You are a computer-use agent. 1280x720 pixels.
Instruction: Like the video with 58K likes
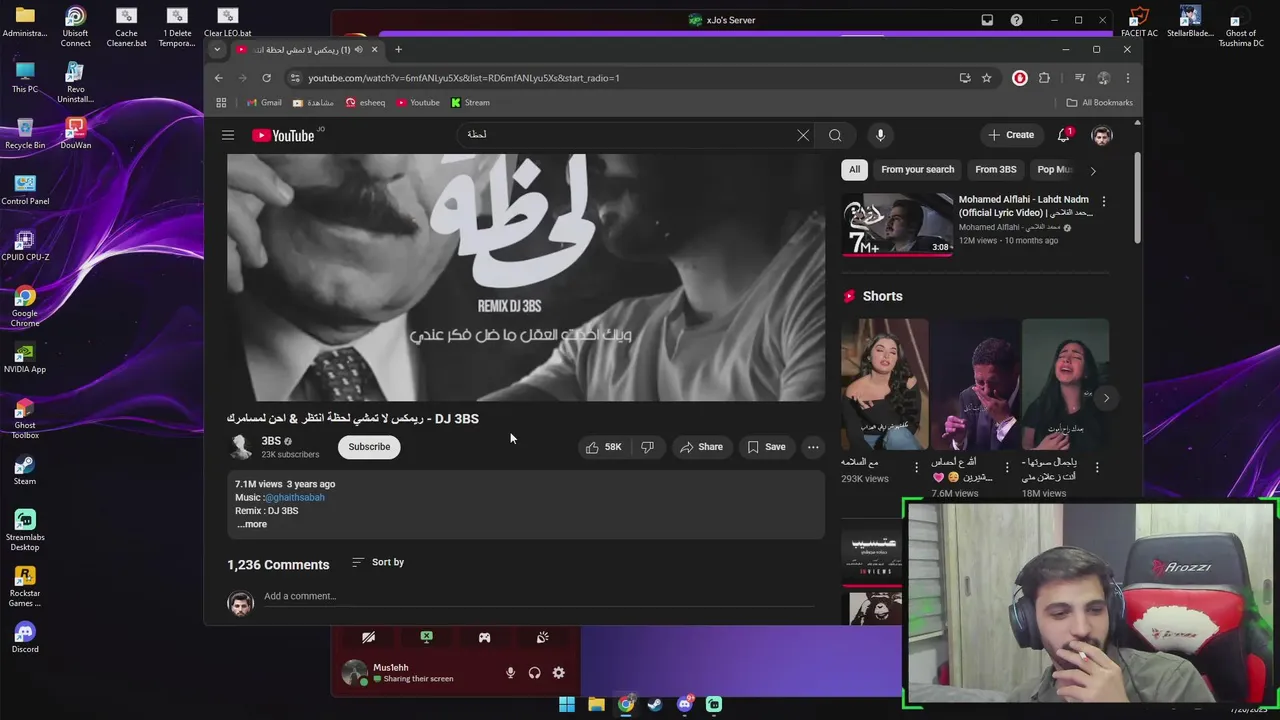(604, 447)
